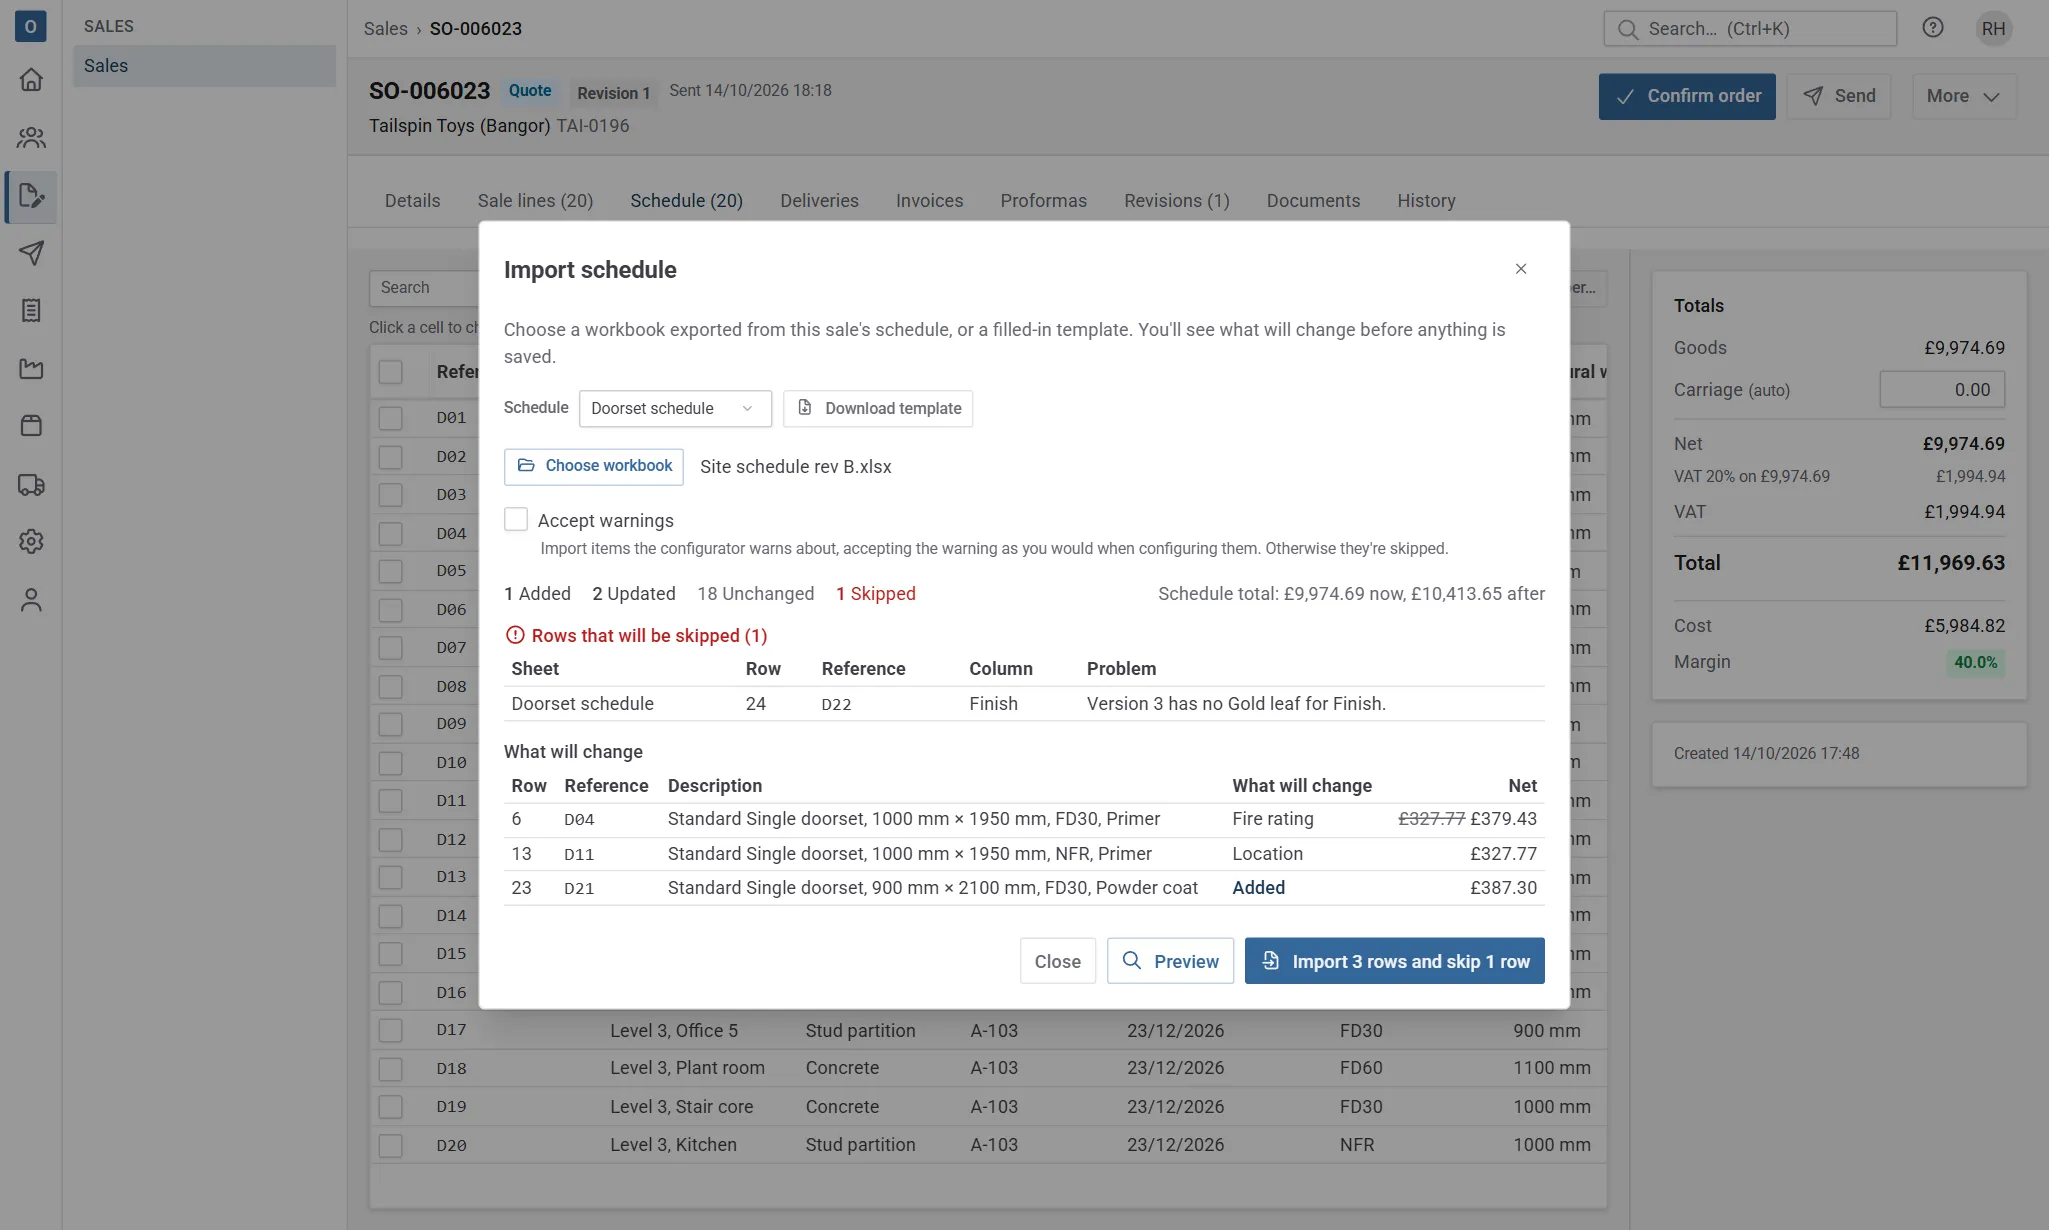Open the Customers people icon in sidebar
The image size is (2049, 1230).
tap(31, 138)
